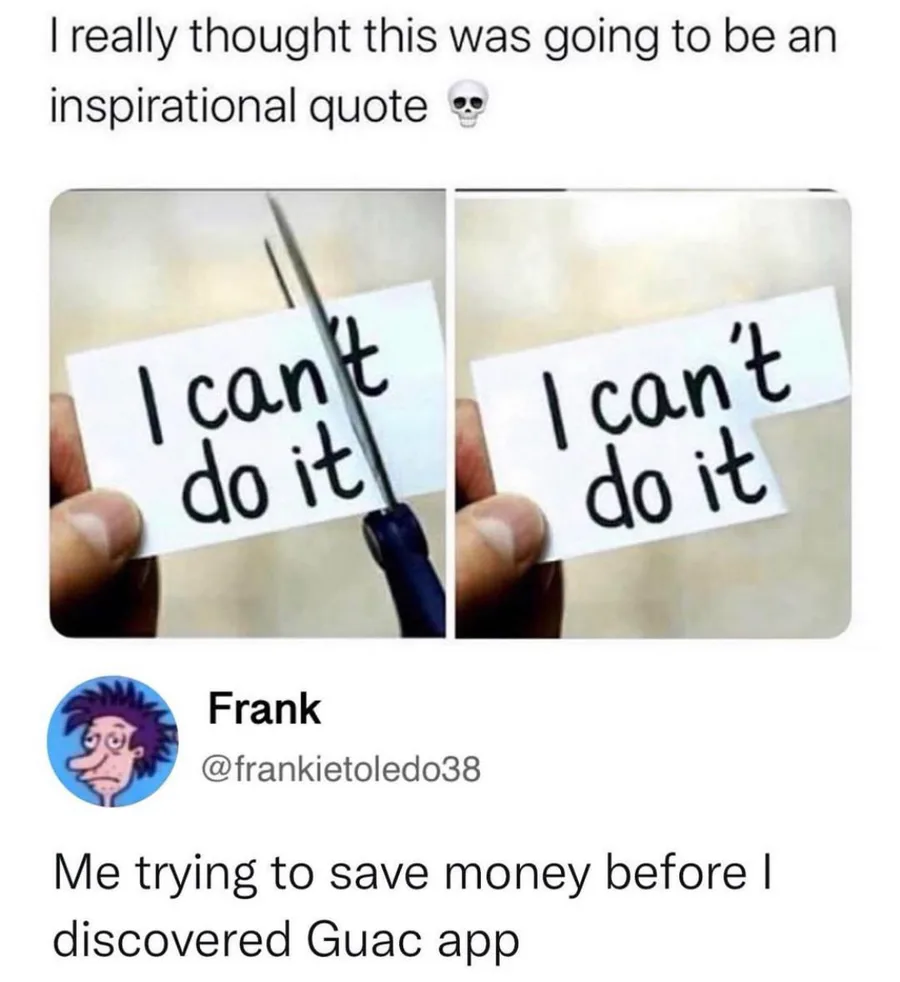The height and width of the screenshot is (982, 900).
Task: Click the 'I really thought this' caption
Action: (x=443, y=71)
